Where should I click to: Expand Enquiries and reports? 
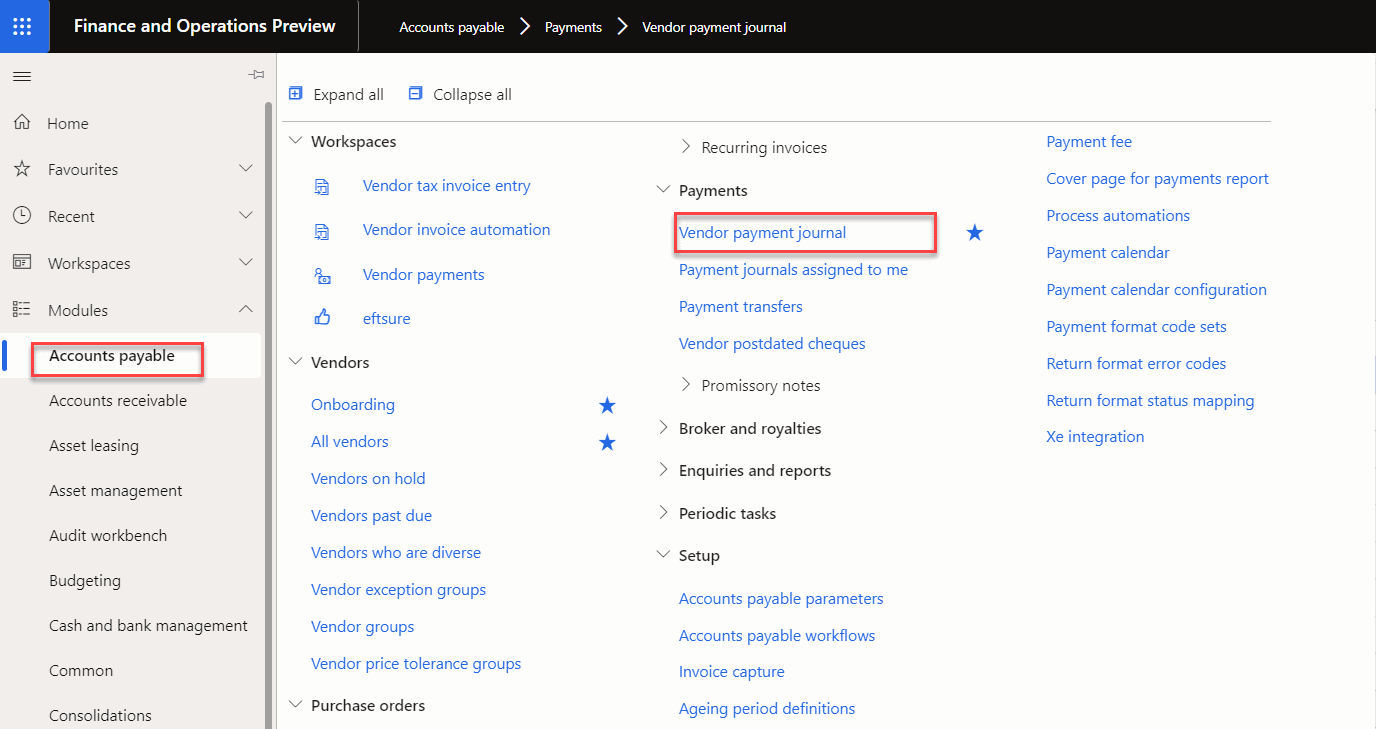coord(663,470)
